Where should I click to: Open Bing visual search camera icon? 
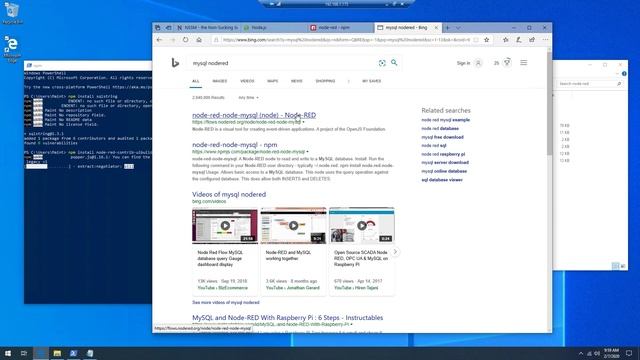382,63
